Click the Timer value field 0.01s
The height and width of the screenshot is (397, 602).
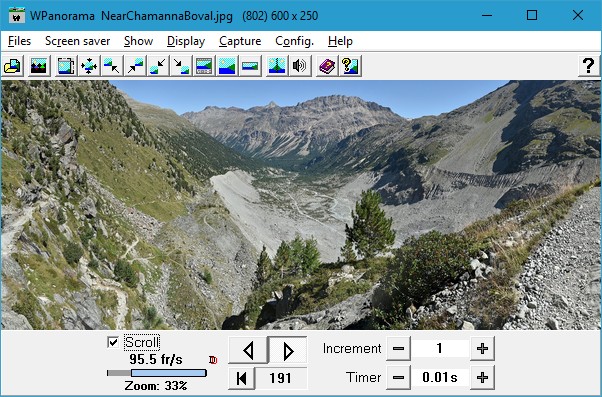coord(440,377)
